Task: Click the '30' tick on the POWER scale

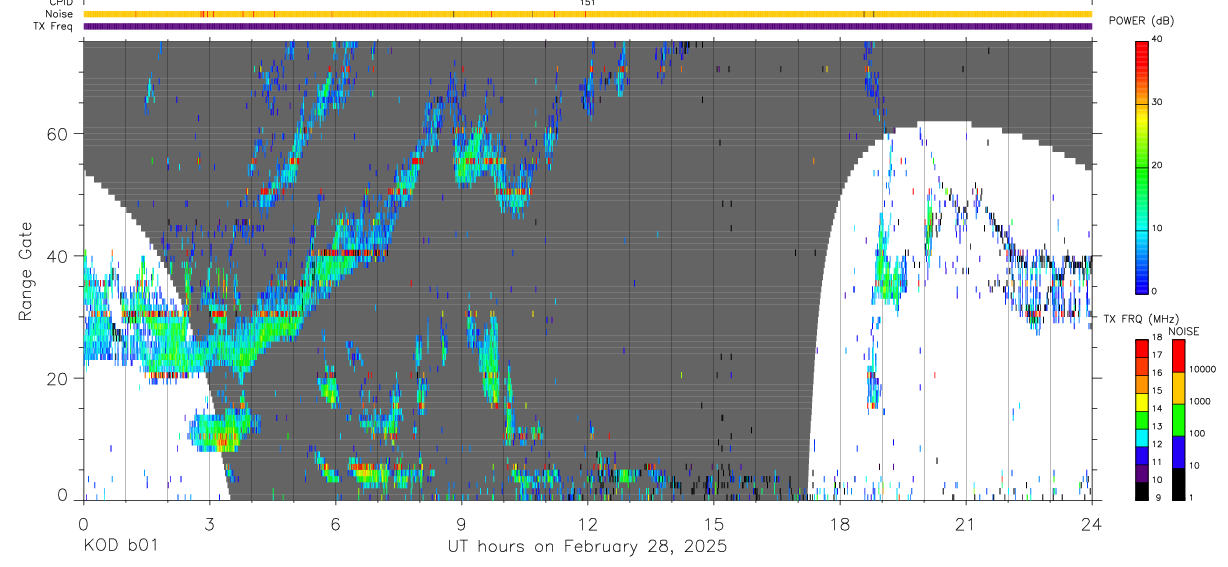Action: point(1158,102)
